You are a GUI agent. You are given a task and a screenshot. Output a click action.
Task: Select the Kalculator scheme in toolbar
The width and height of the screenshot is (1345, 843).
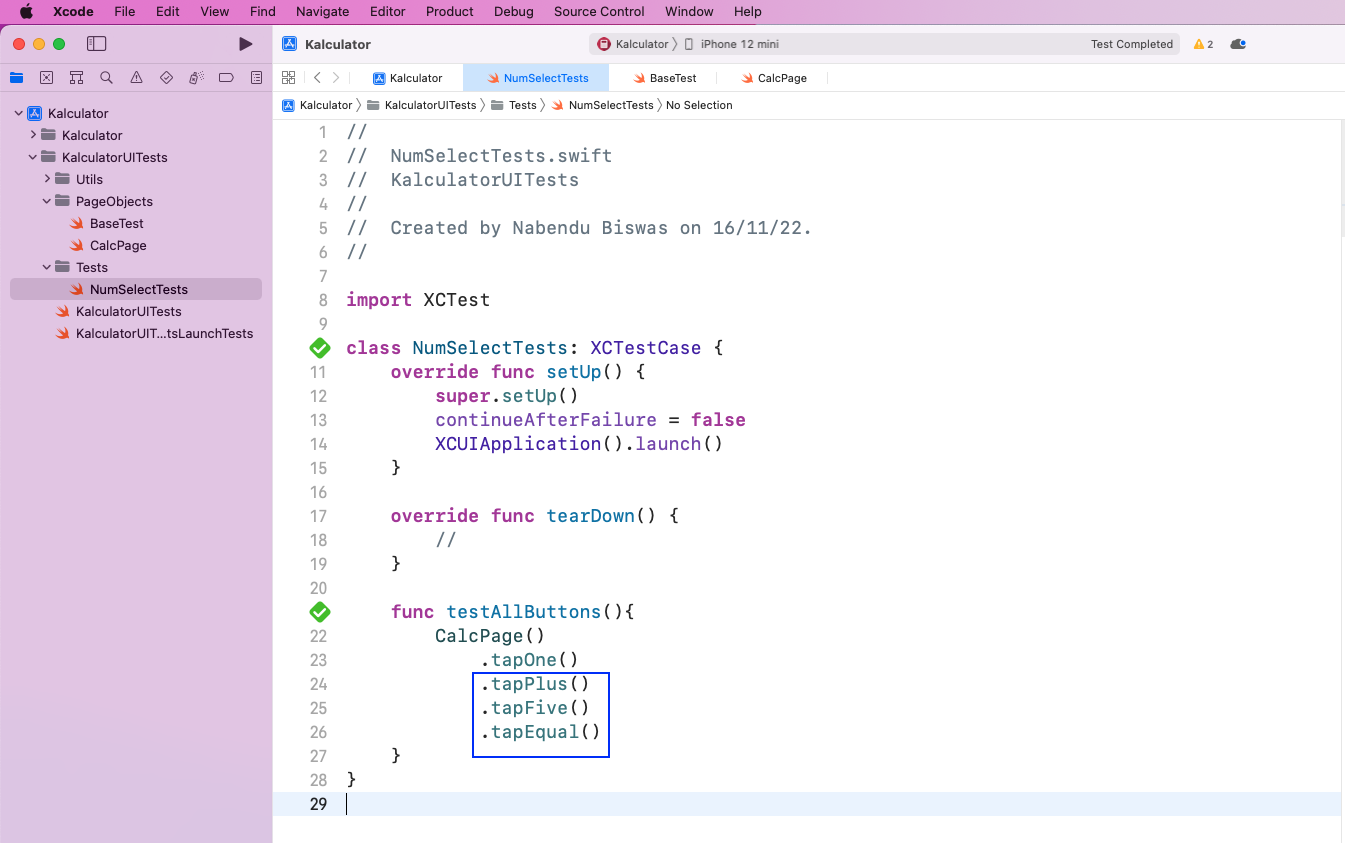coord(633,44)
